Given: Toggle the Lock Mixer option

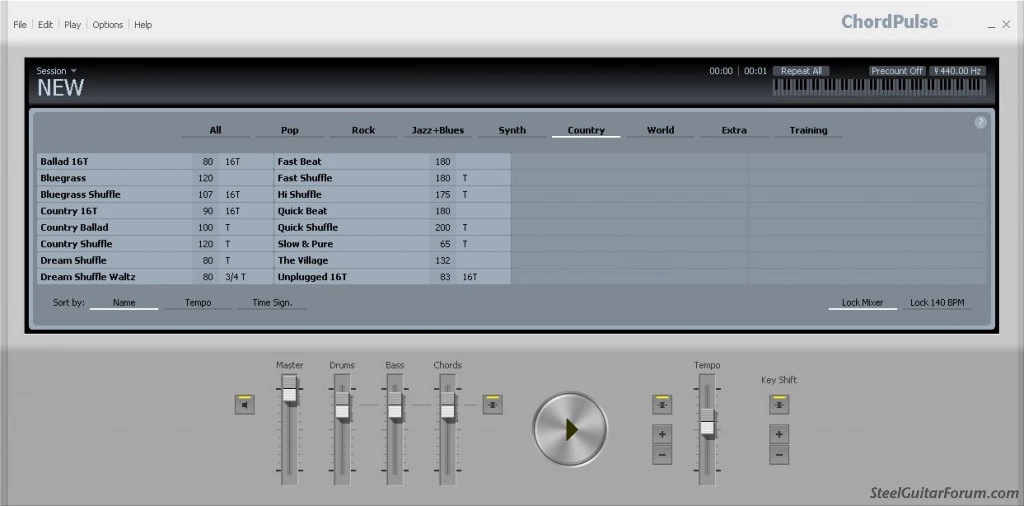Looking at the screenshot, I should 861,302.
